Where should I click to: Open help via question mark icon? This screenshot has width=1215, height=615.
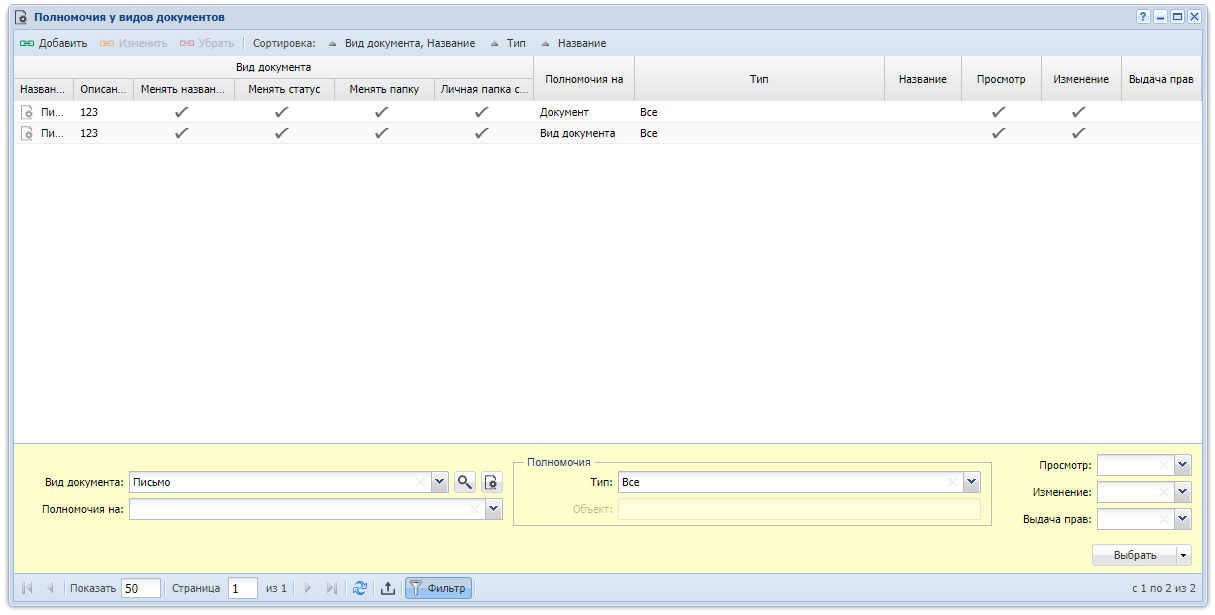(x=1143, y=17)
